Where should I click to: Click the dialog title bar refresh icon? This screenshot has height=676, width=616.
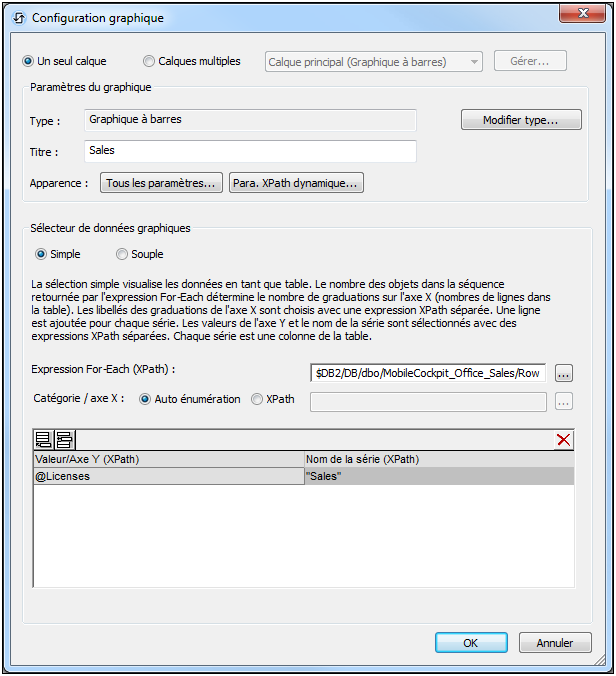(x=19, y=18)
